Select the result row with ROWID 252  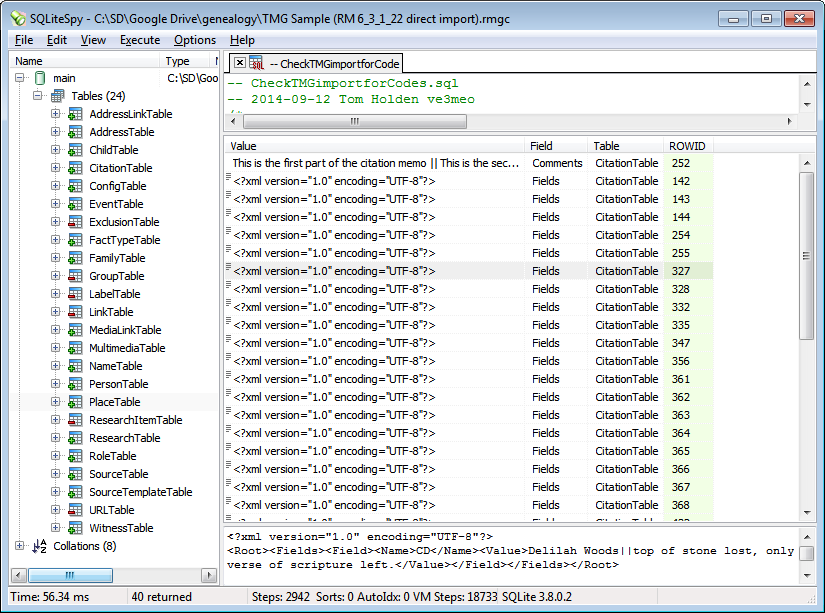coord(469,163)
